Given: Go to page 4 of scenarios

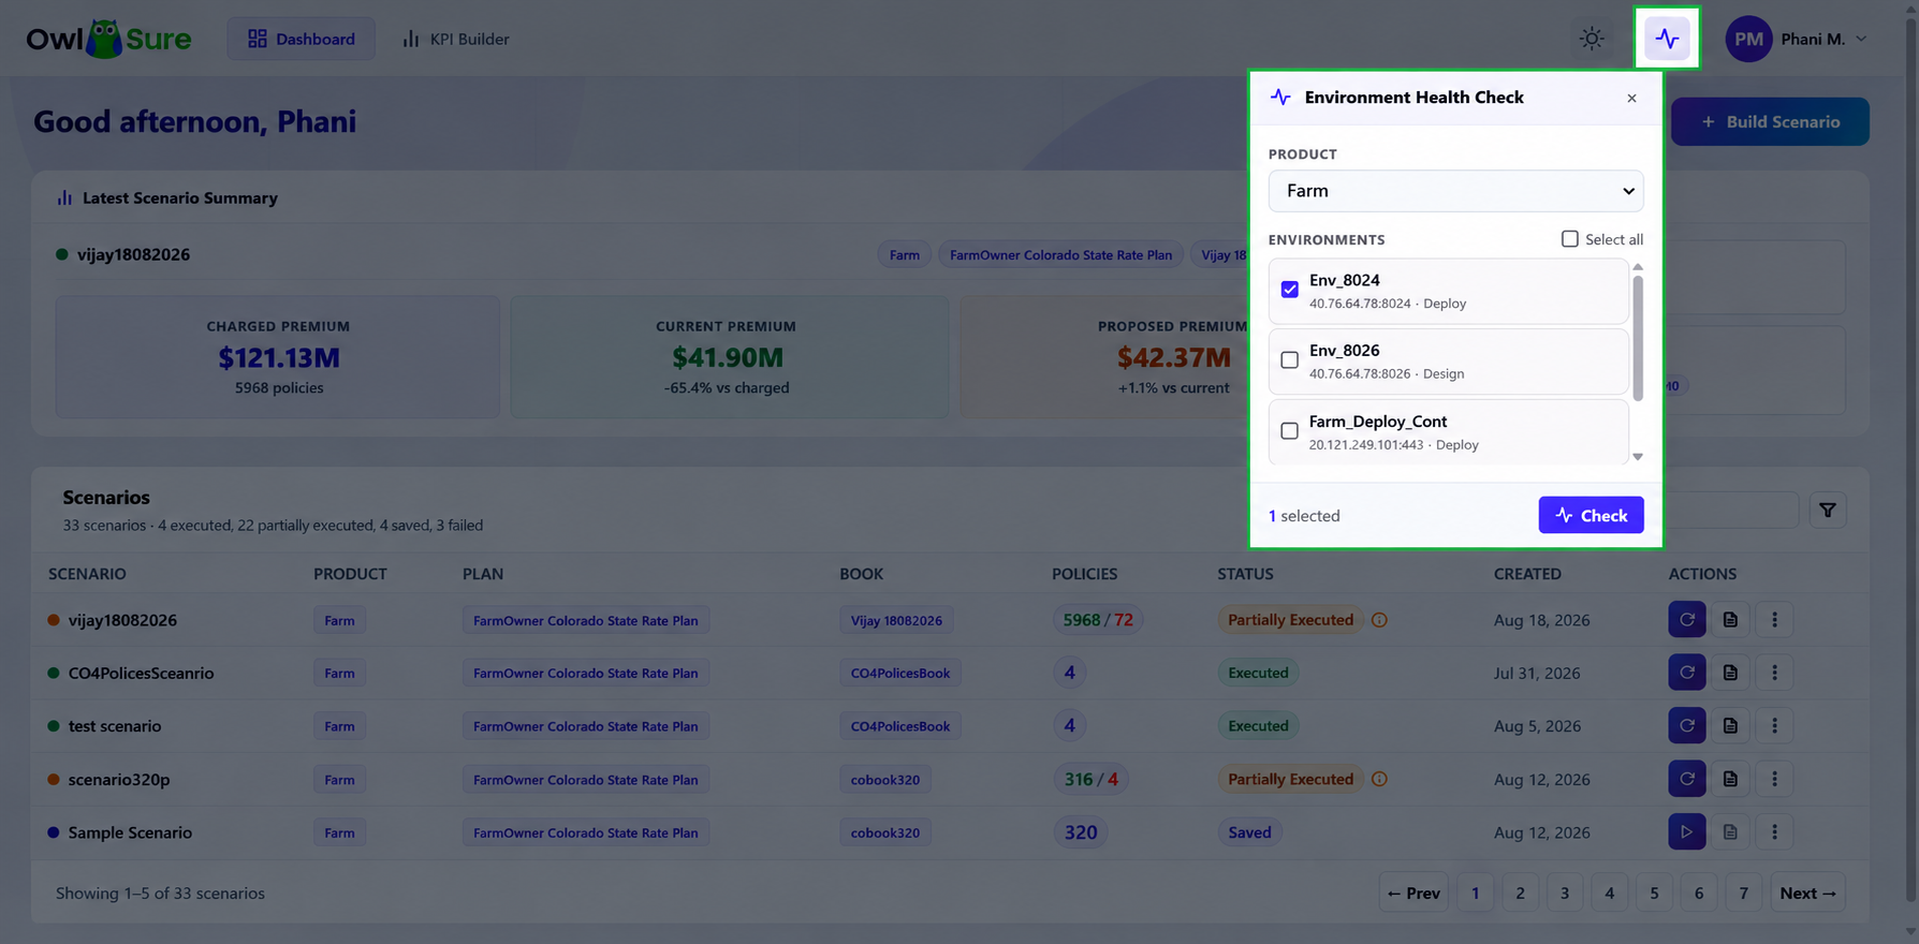Looking at the screenshot, I should (x=1609, y=893).
